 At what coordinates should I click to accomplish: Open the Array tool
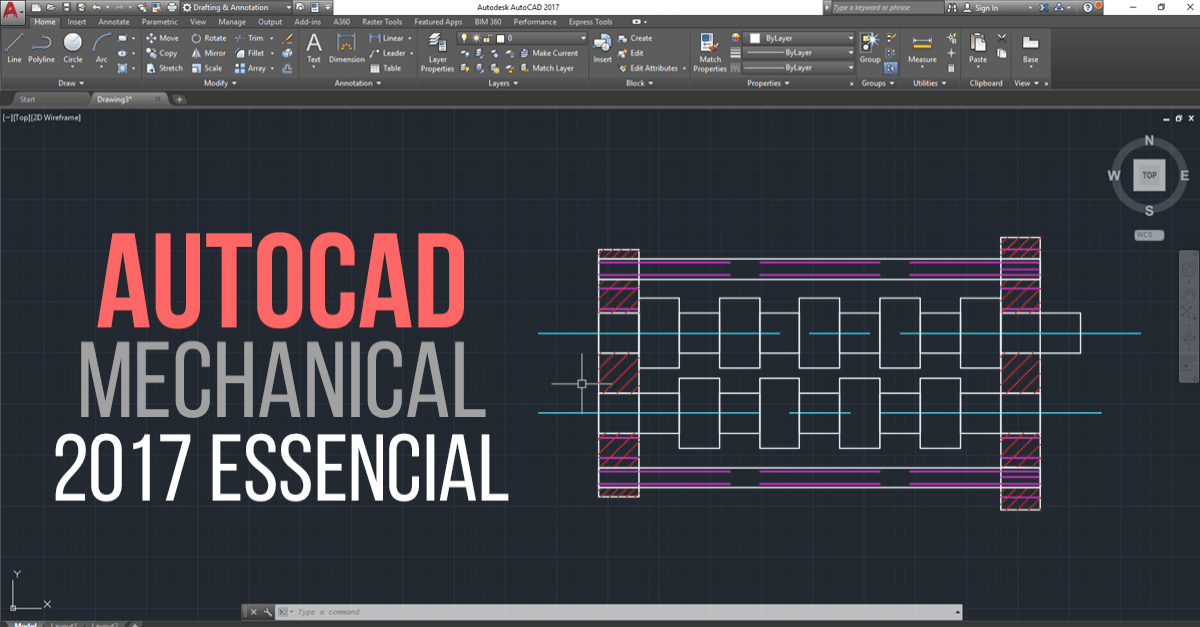coord(251,68)
